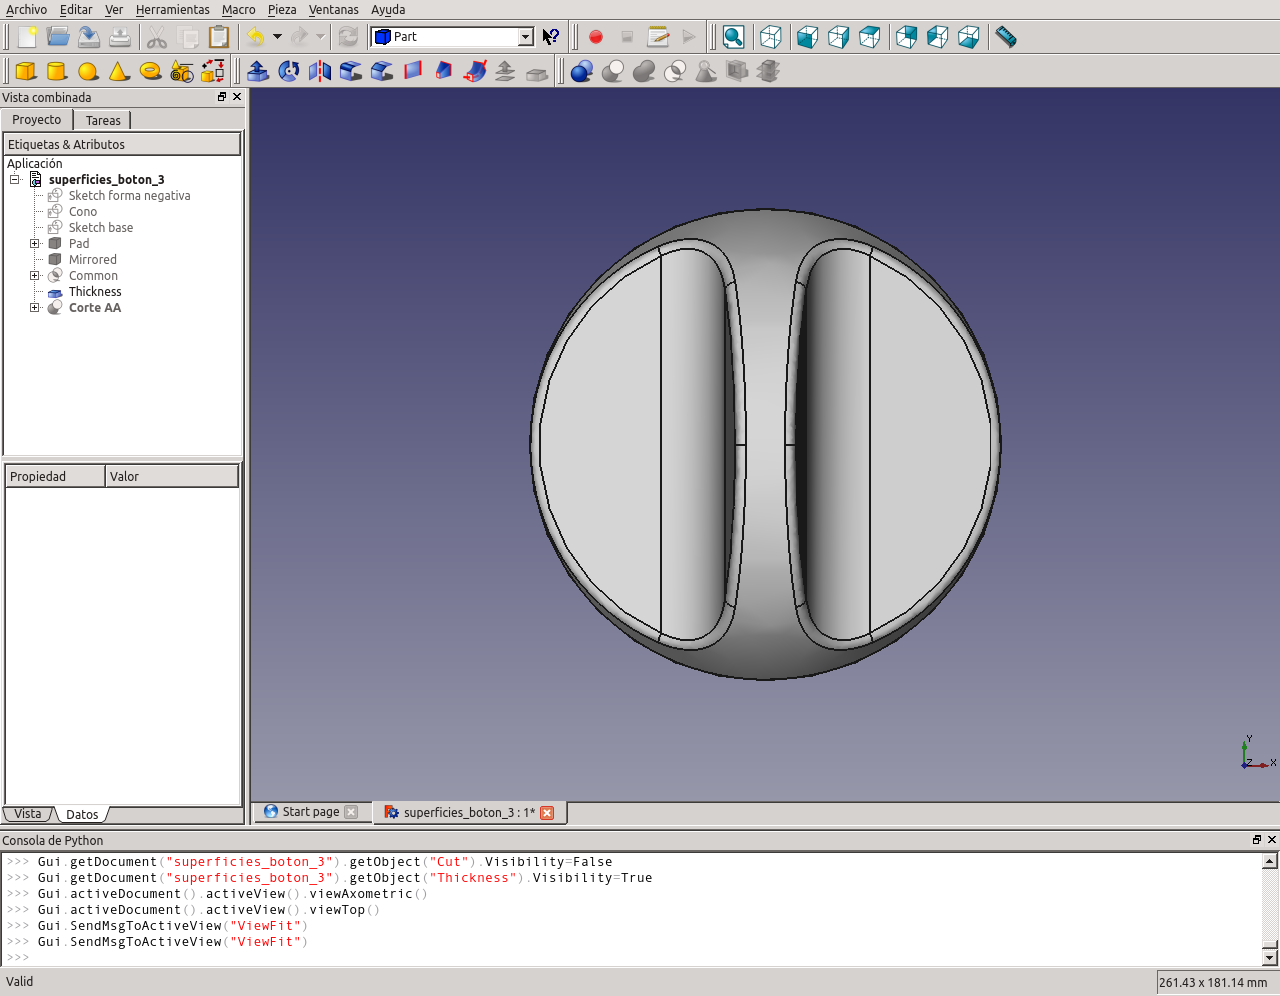
Task: Open the Herramientas menu
Action: tap(173, 10)
